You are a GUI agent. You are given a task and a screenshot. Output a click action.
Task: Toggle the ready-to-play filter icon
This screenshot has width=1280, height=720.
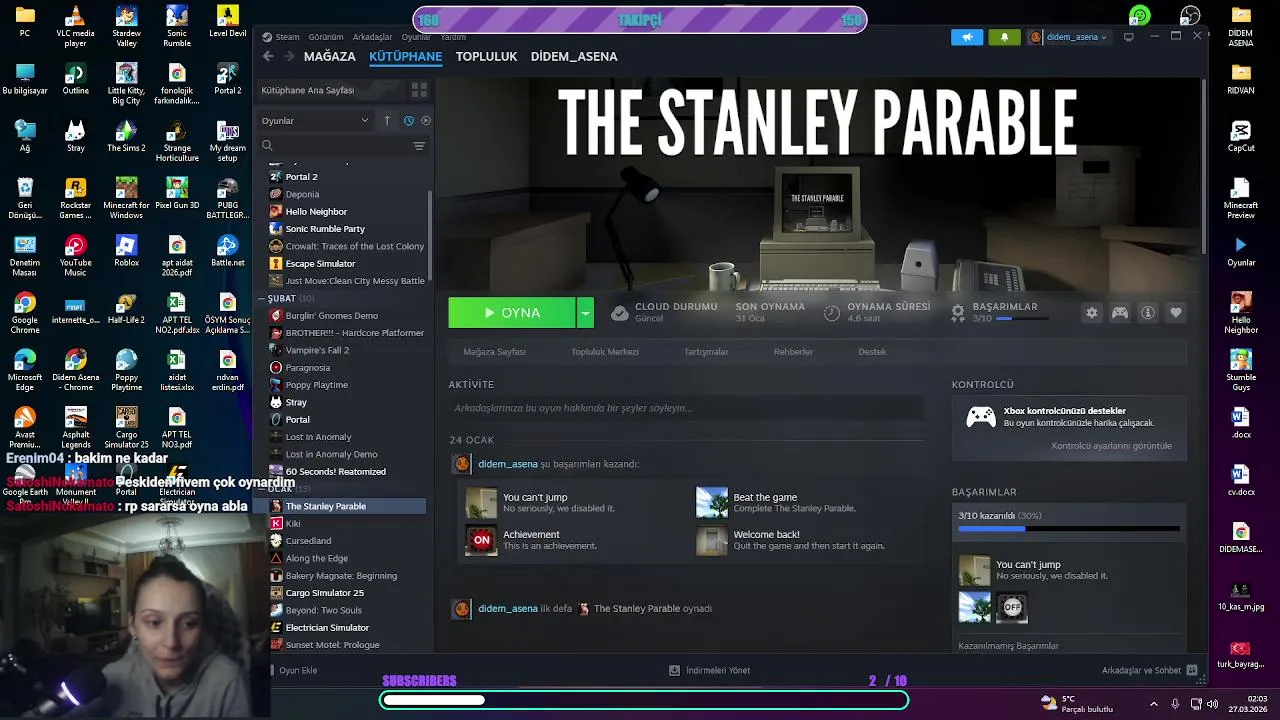click(426, 121)
